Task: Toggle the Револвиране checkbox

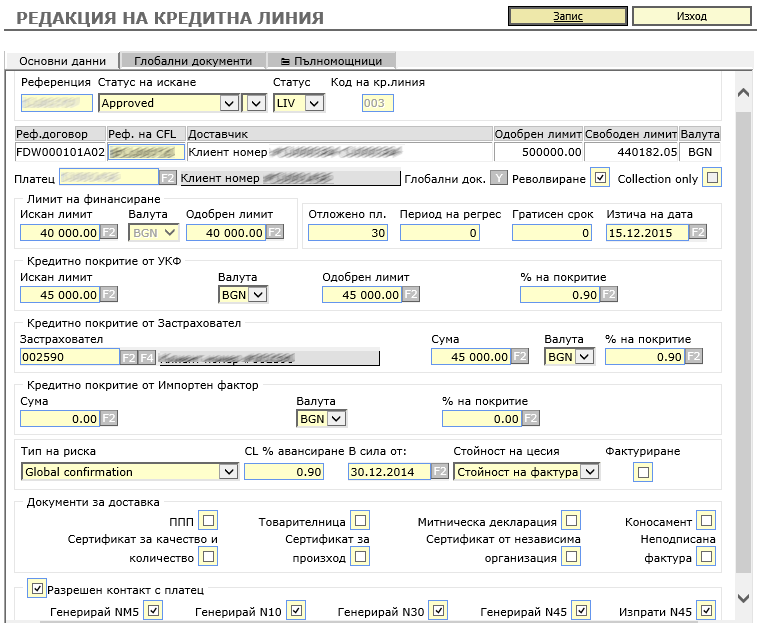Action: coord(600,178)
